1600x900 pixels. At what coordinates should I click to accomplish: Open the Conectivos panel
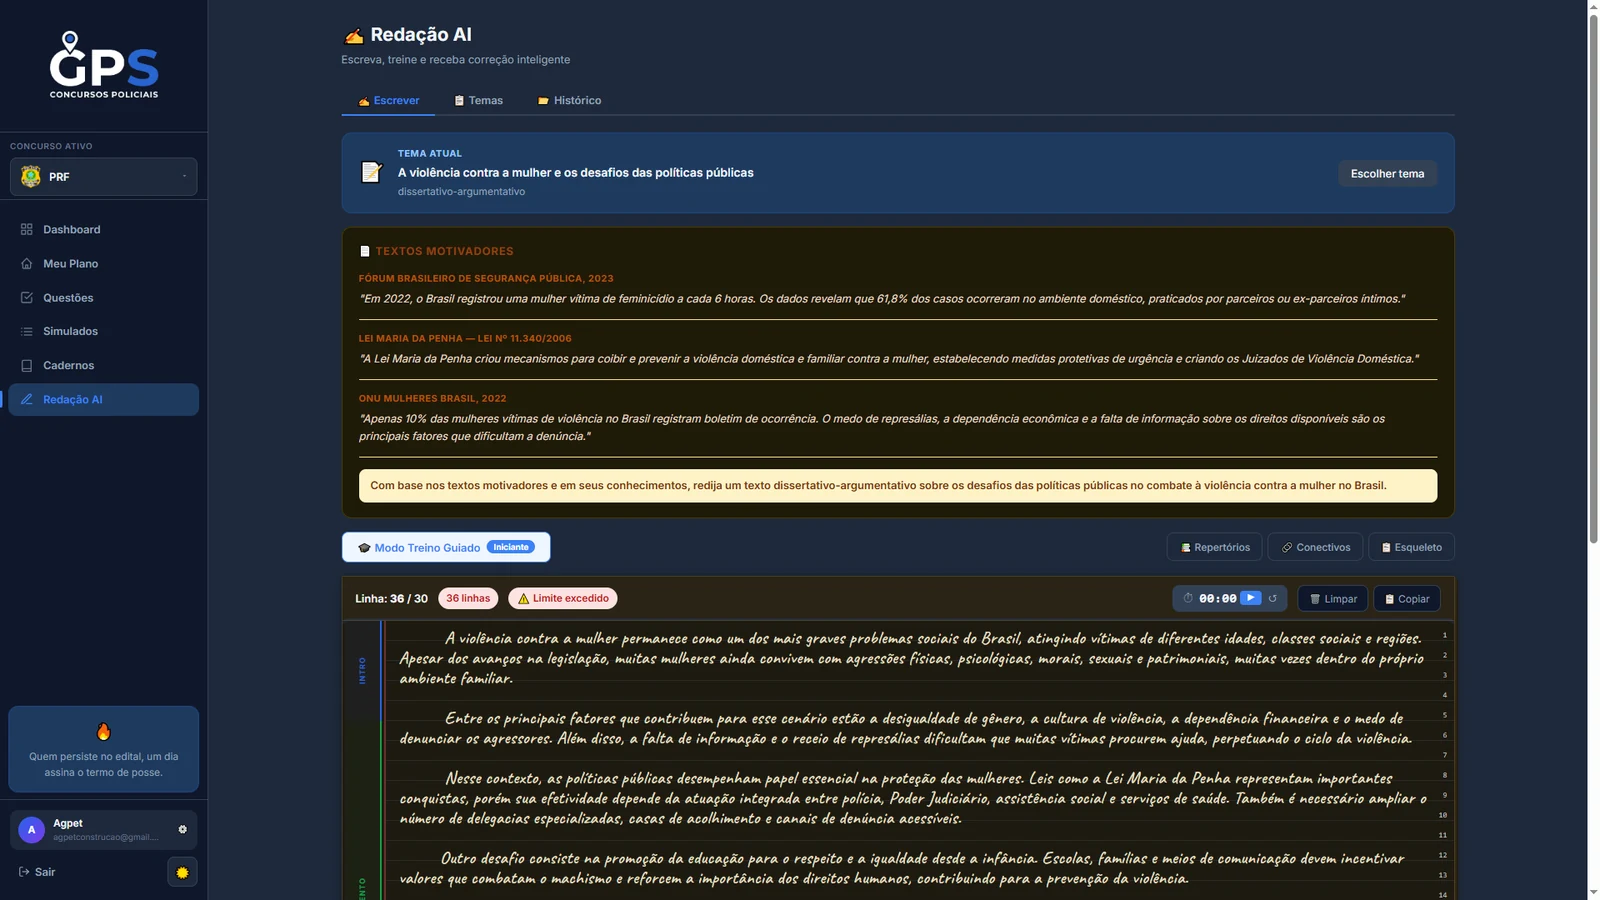pos(1315,548)
